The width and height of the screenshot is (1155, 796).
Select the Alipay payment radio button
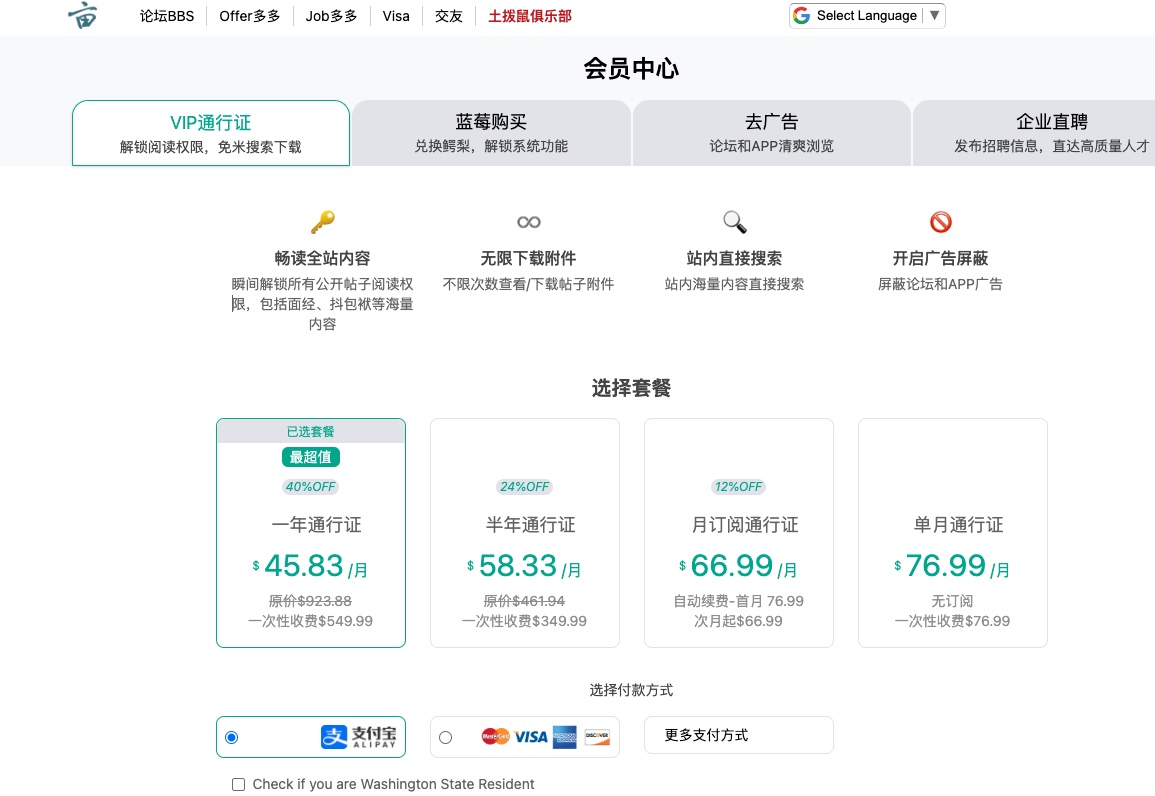[x=231, y=737]
